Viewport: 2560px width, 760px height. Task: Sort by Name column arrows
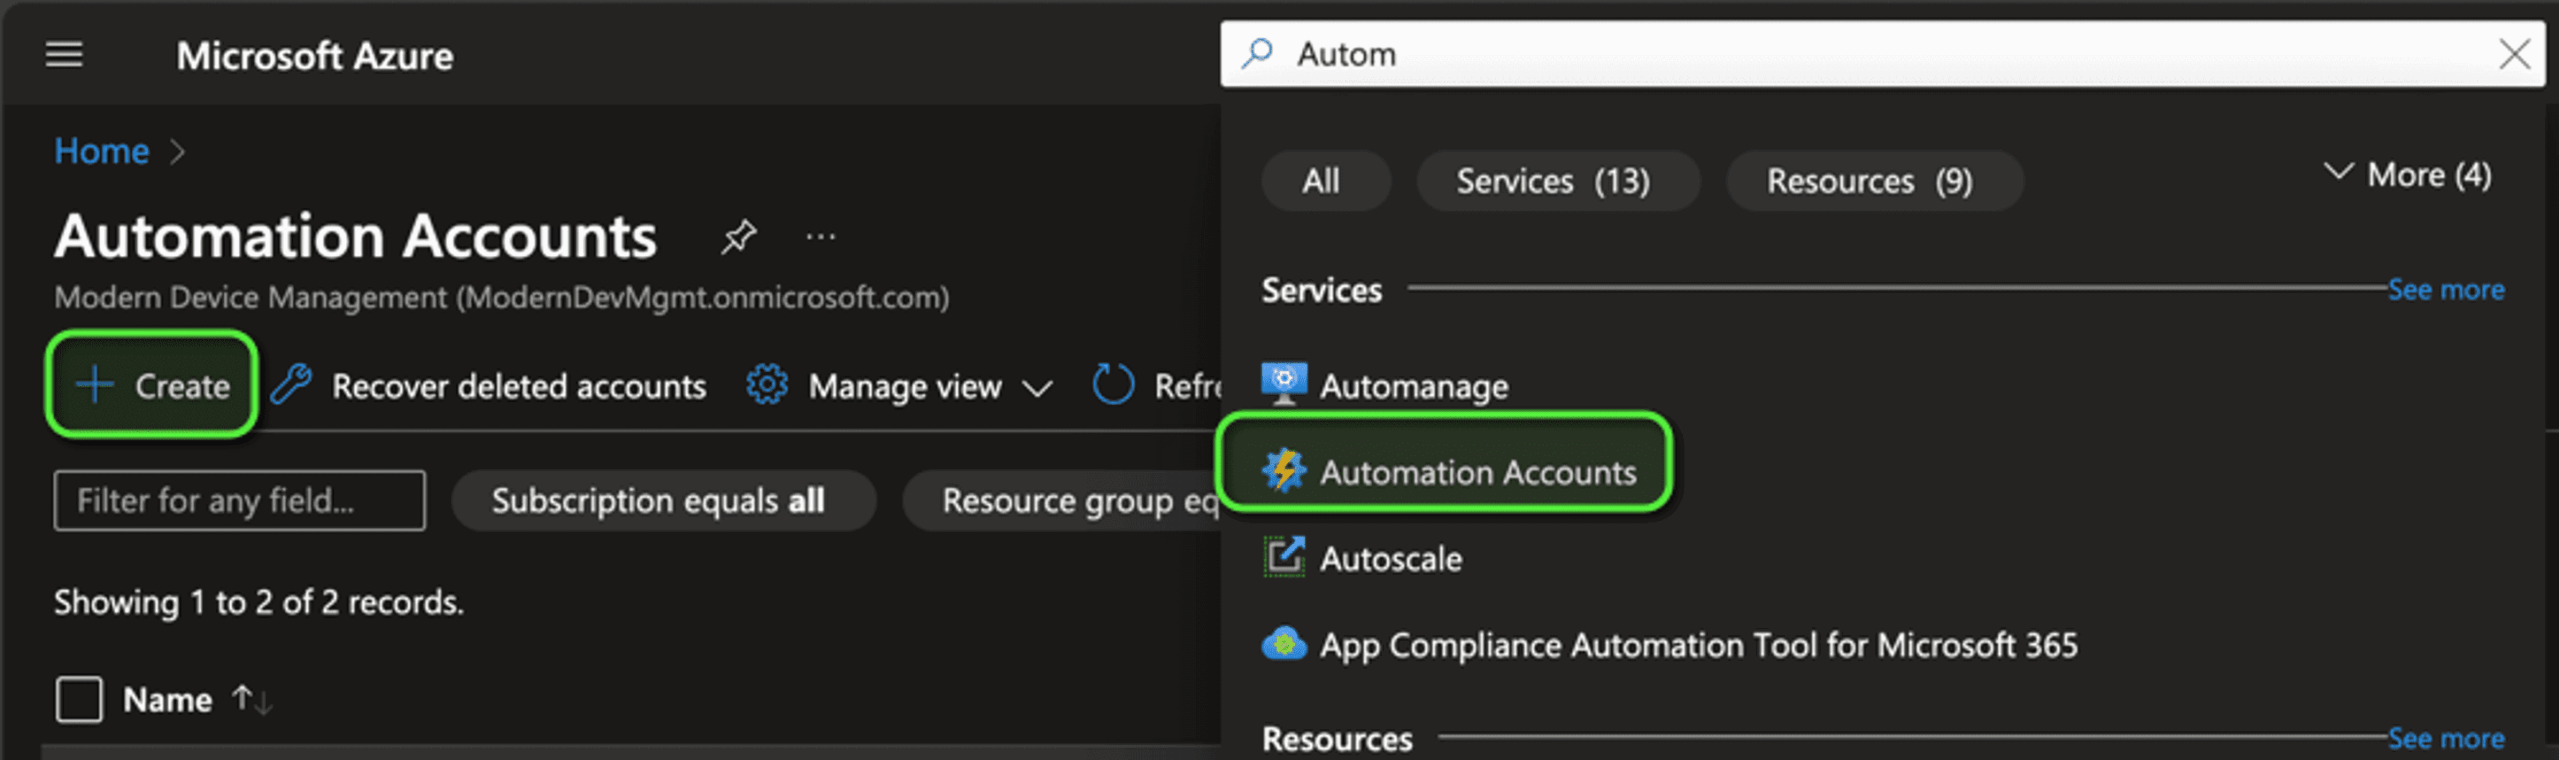click(252, 699)
